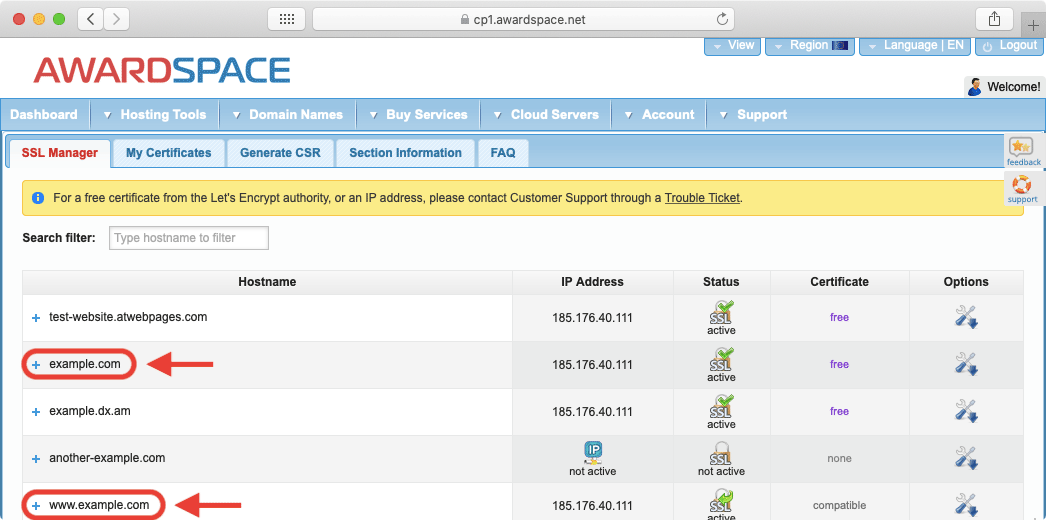Click the Trouble Ticket link
This screenshot has height=520, width=1046.
(x=702, y=198)
